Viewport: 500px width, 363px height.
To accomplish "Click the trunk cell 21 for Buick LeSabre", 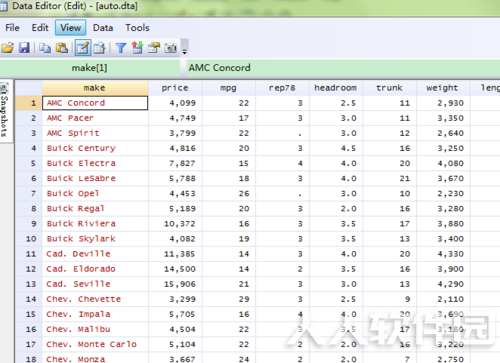I will click(x=389, y=178).
